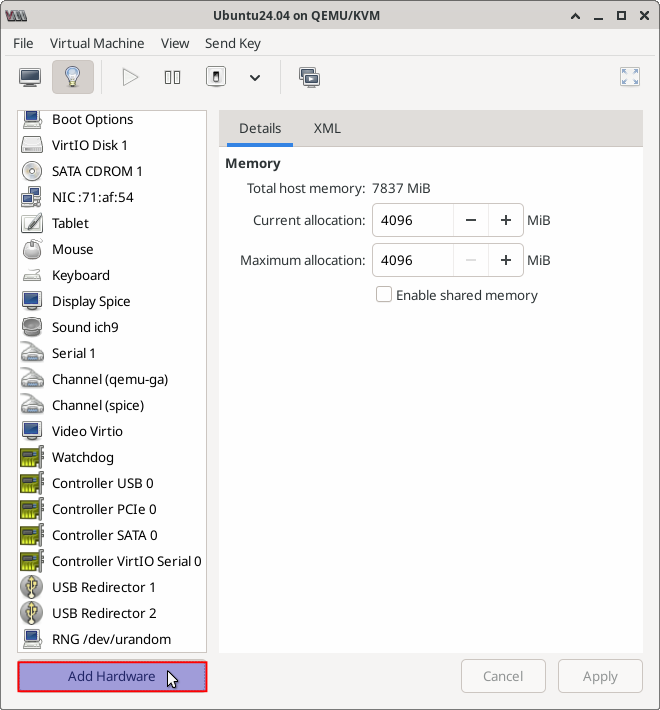Open the Virtual Machine menu
This screenshot has width=660, height=710.
(97, 43)
